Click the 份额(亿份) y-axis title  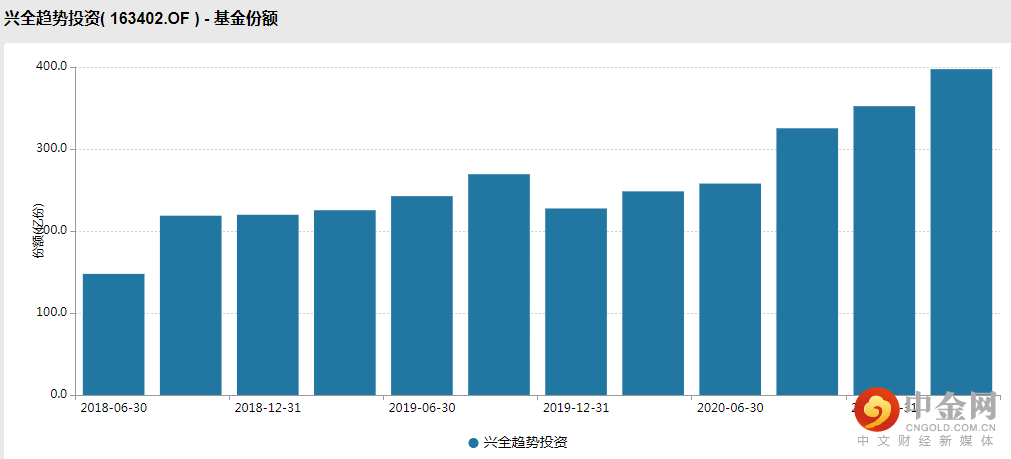(x=40, y=233)
